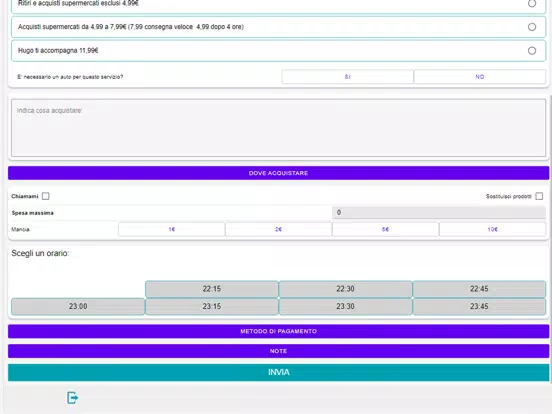
Task: Expand the DOVE ACQUISTARE section
Action: click(278, 173)
